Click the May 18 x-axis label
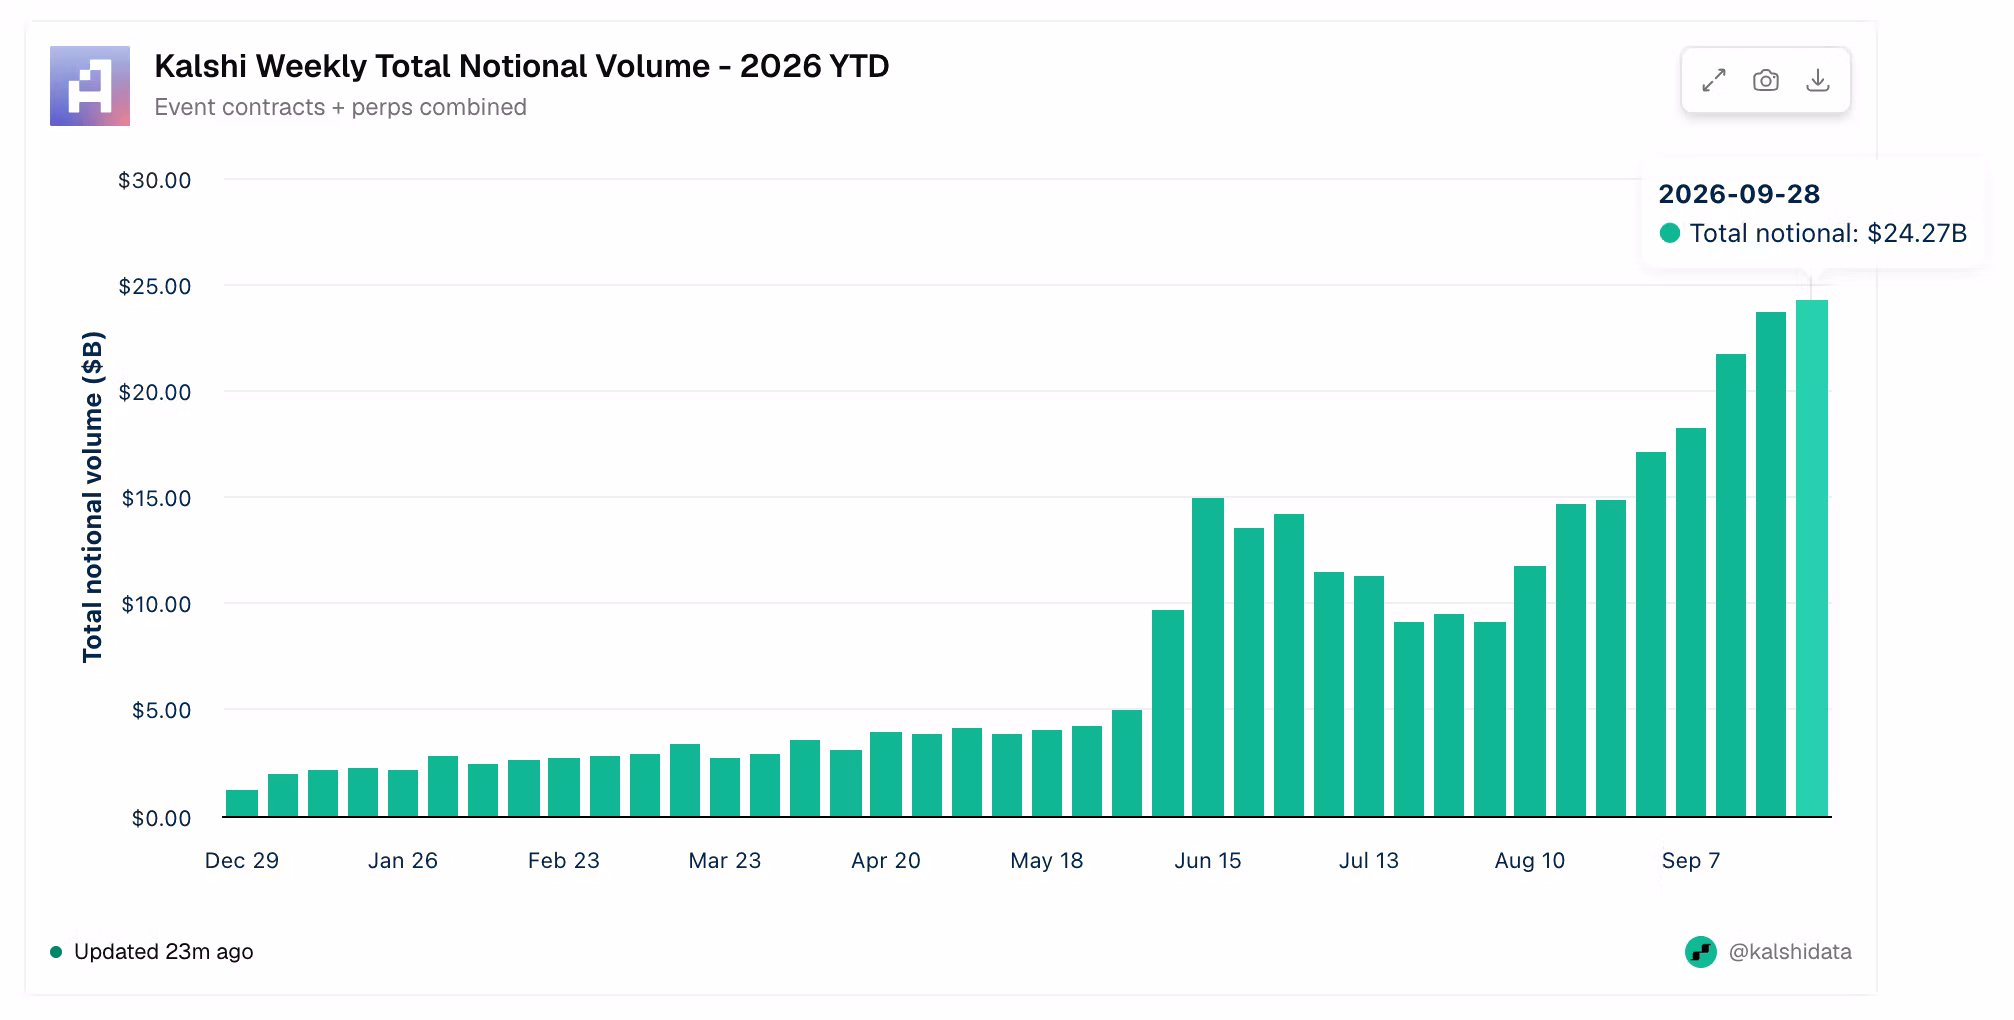The width and height of the screenshot is (2014, 1020). coord(1047,861)
